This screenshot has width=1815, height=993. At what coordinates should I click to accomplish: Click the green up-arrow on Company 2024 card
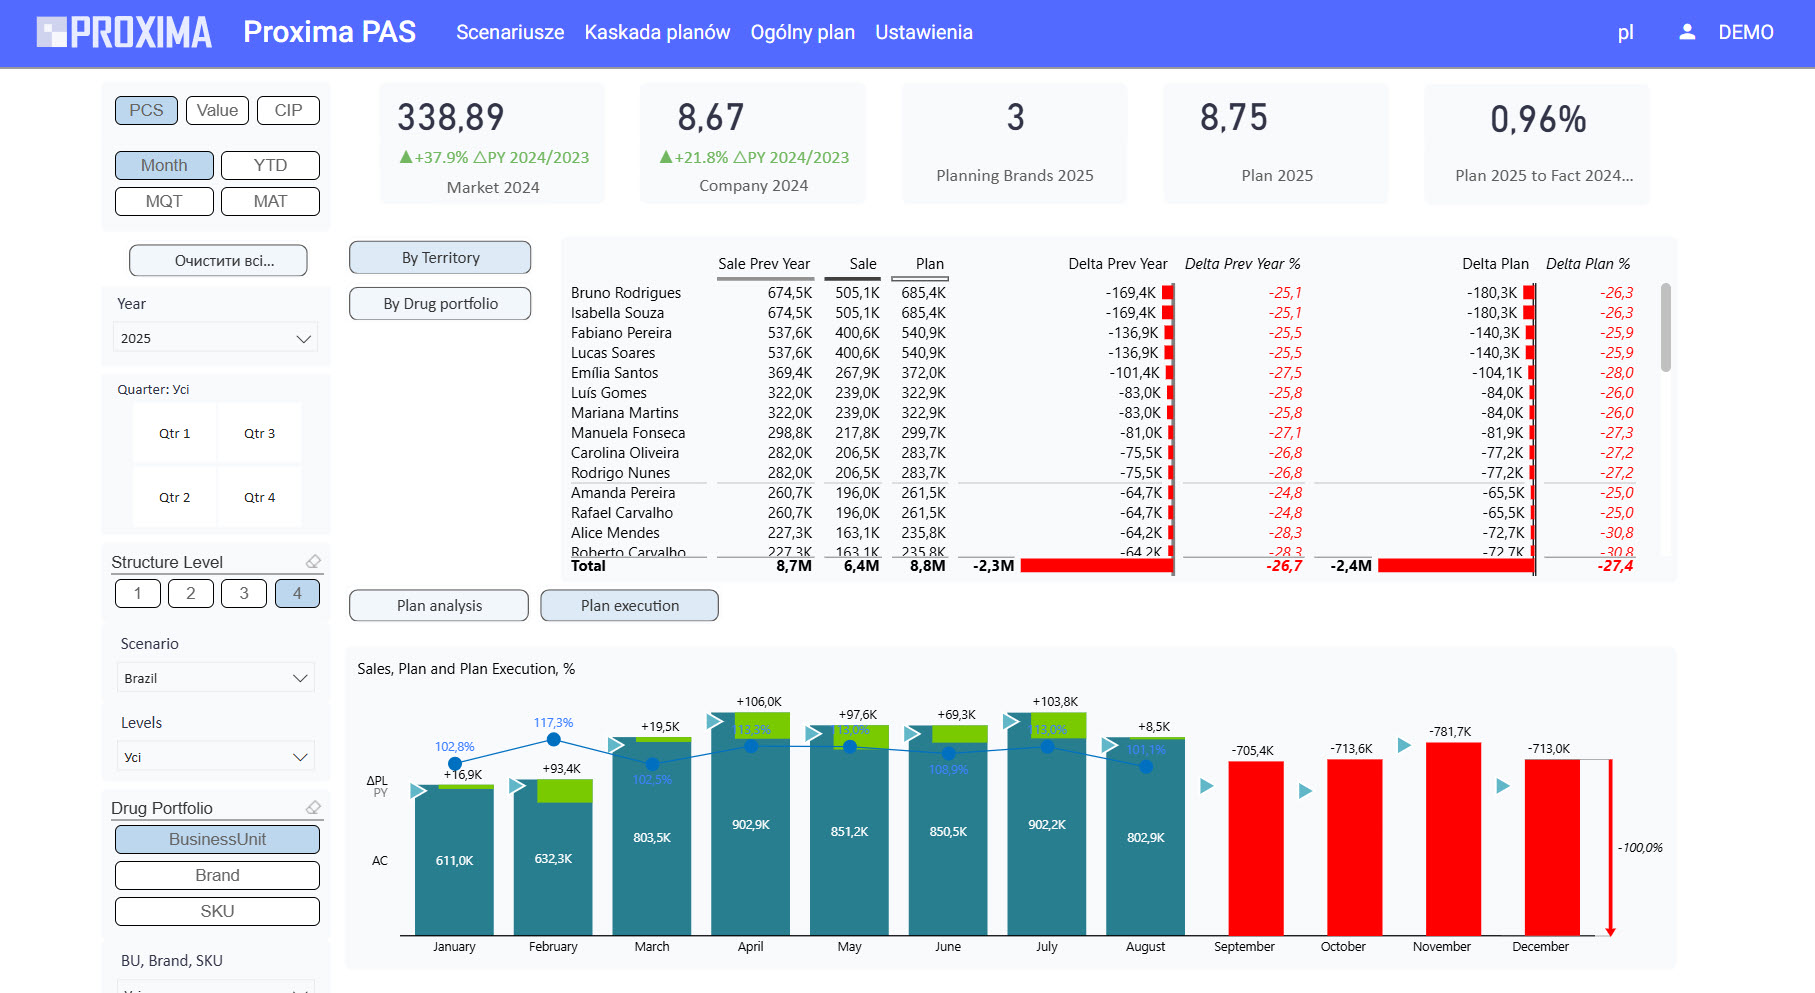tap(666, 157)
